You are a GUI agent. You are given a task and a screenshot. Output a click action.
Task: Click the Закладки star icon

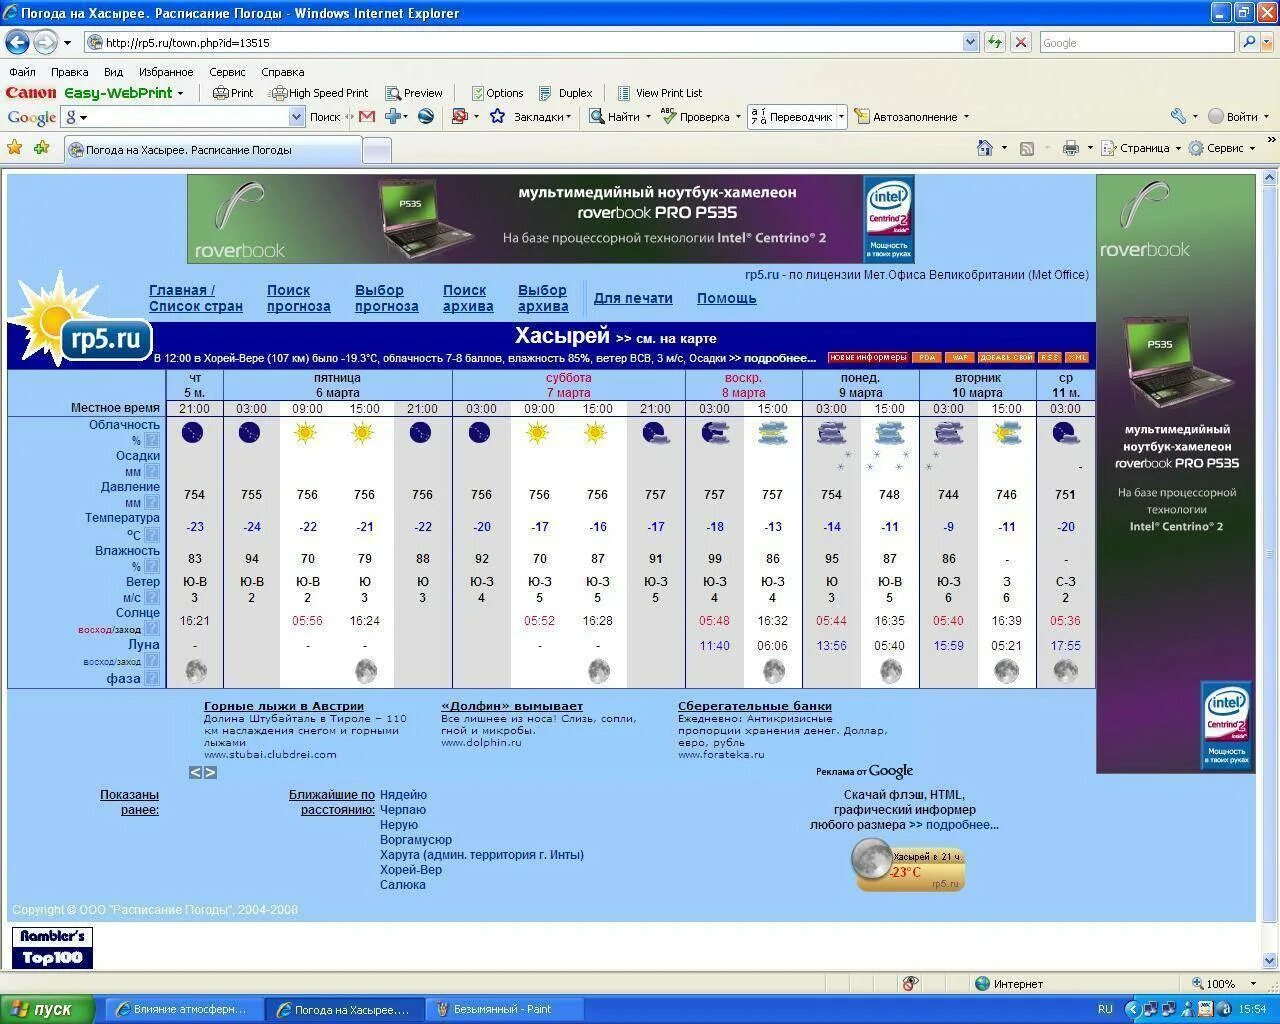[x=497, y=116]
